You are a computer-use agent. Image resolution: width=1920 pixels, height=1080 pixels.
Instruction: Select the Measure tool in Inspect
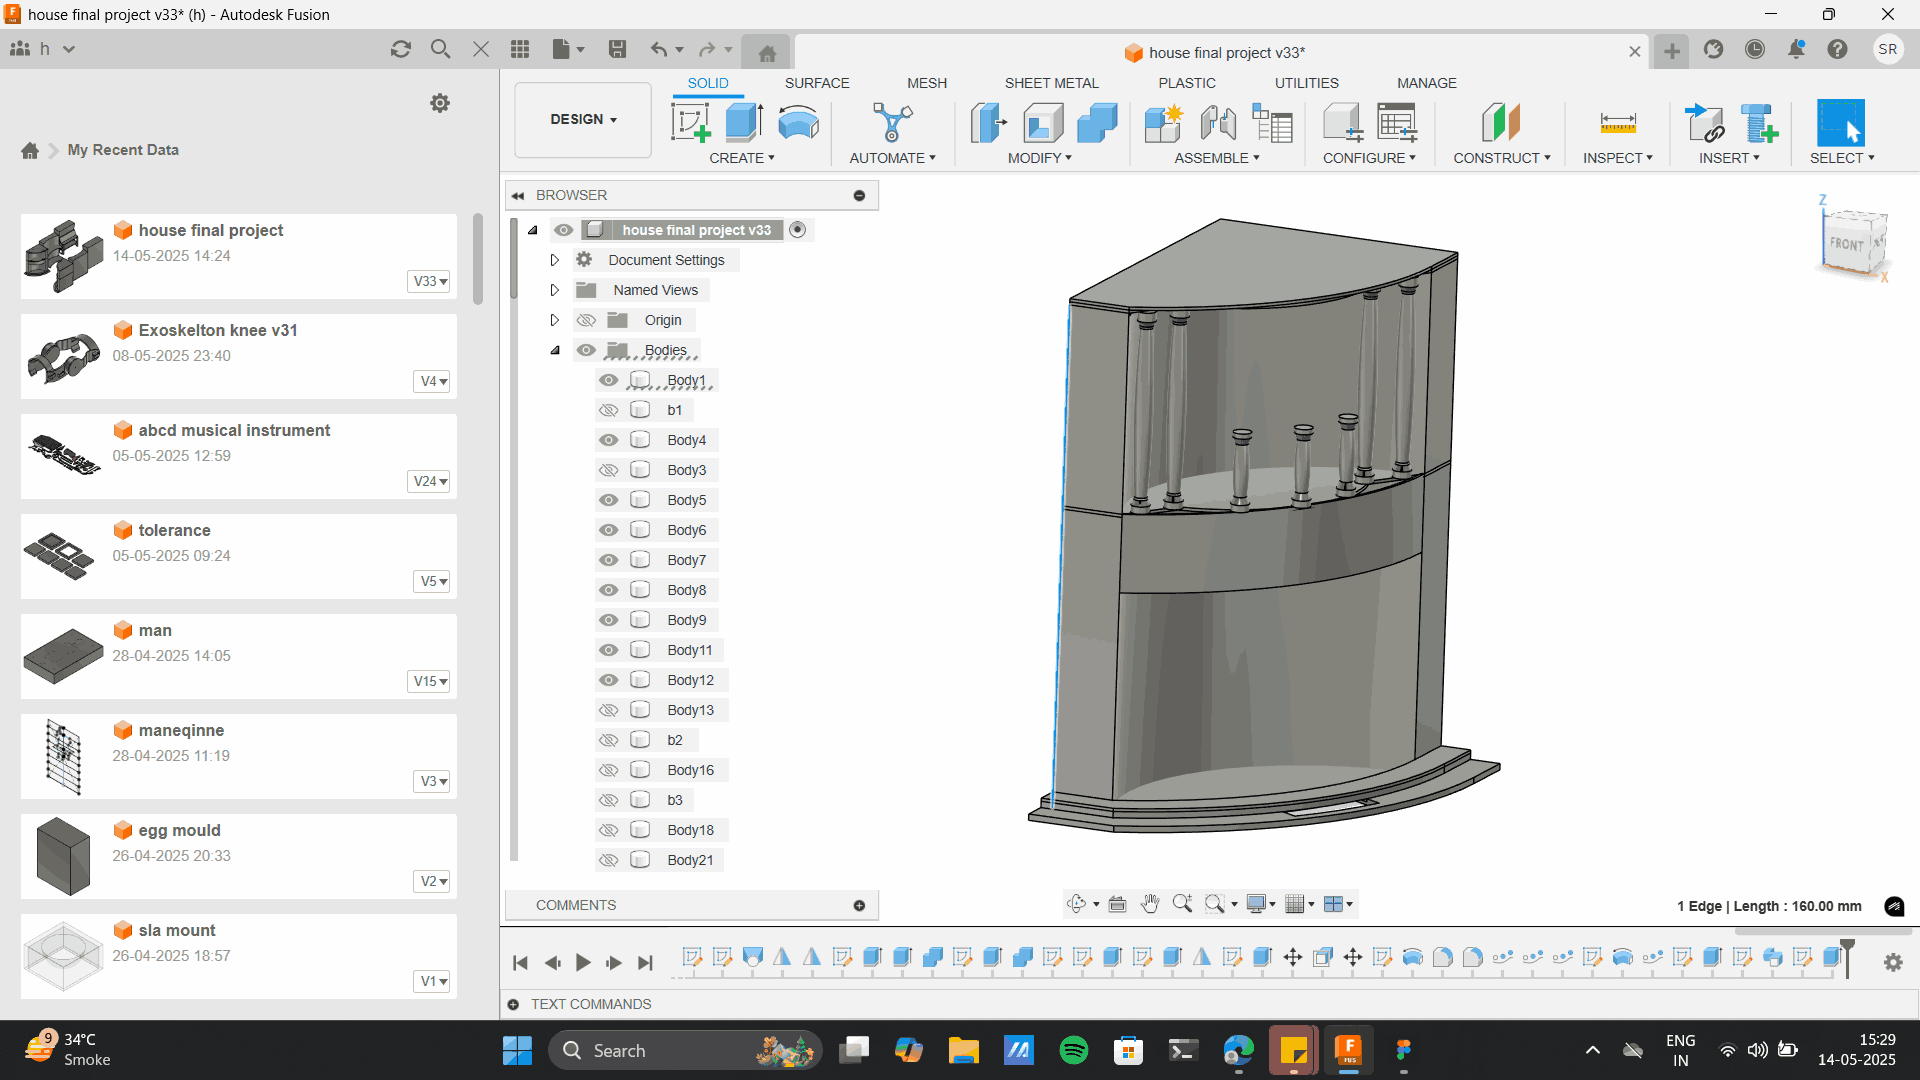click(x=1617, y=123)
